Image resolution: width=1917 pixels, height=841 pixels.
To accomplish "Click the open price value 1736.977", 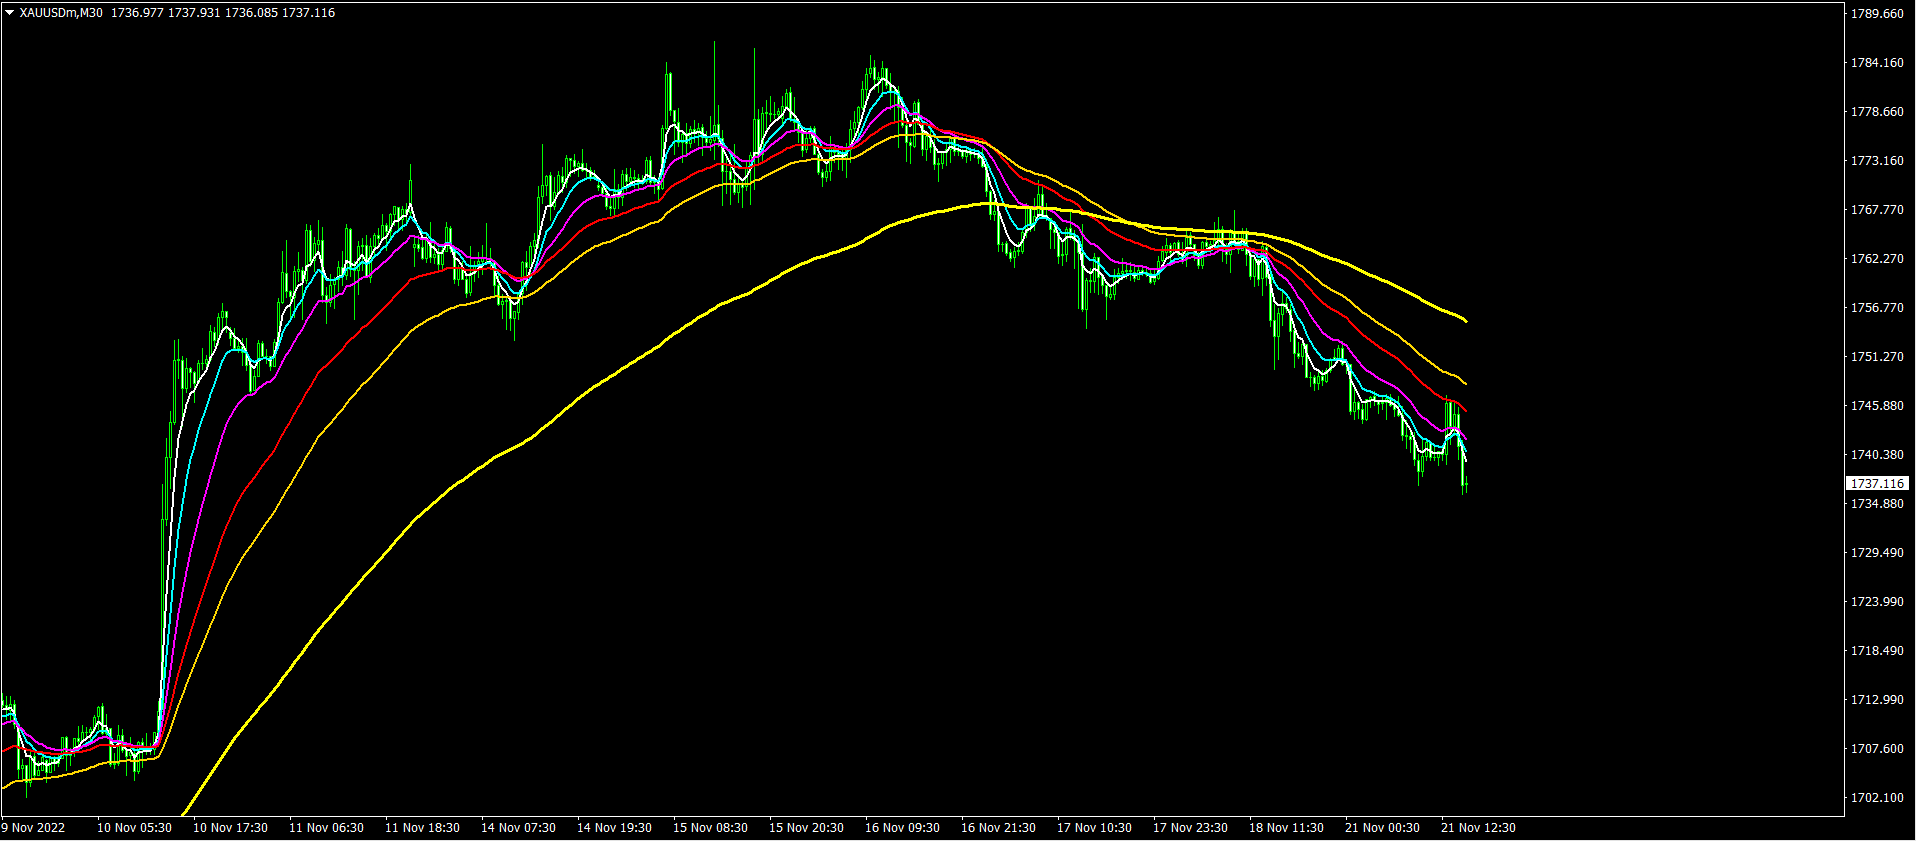I will pyautogui.click(x=137, y=13).
